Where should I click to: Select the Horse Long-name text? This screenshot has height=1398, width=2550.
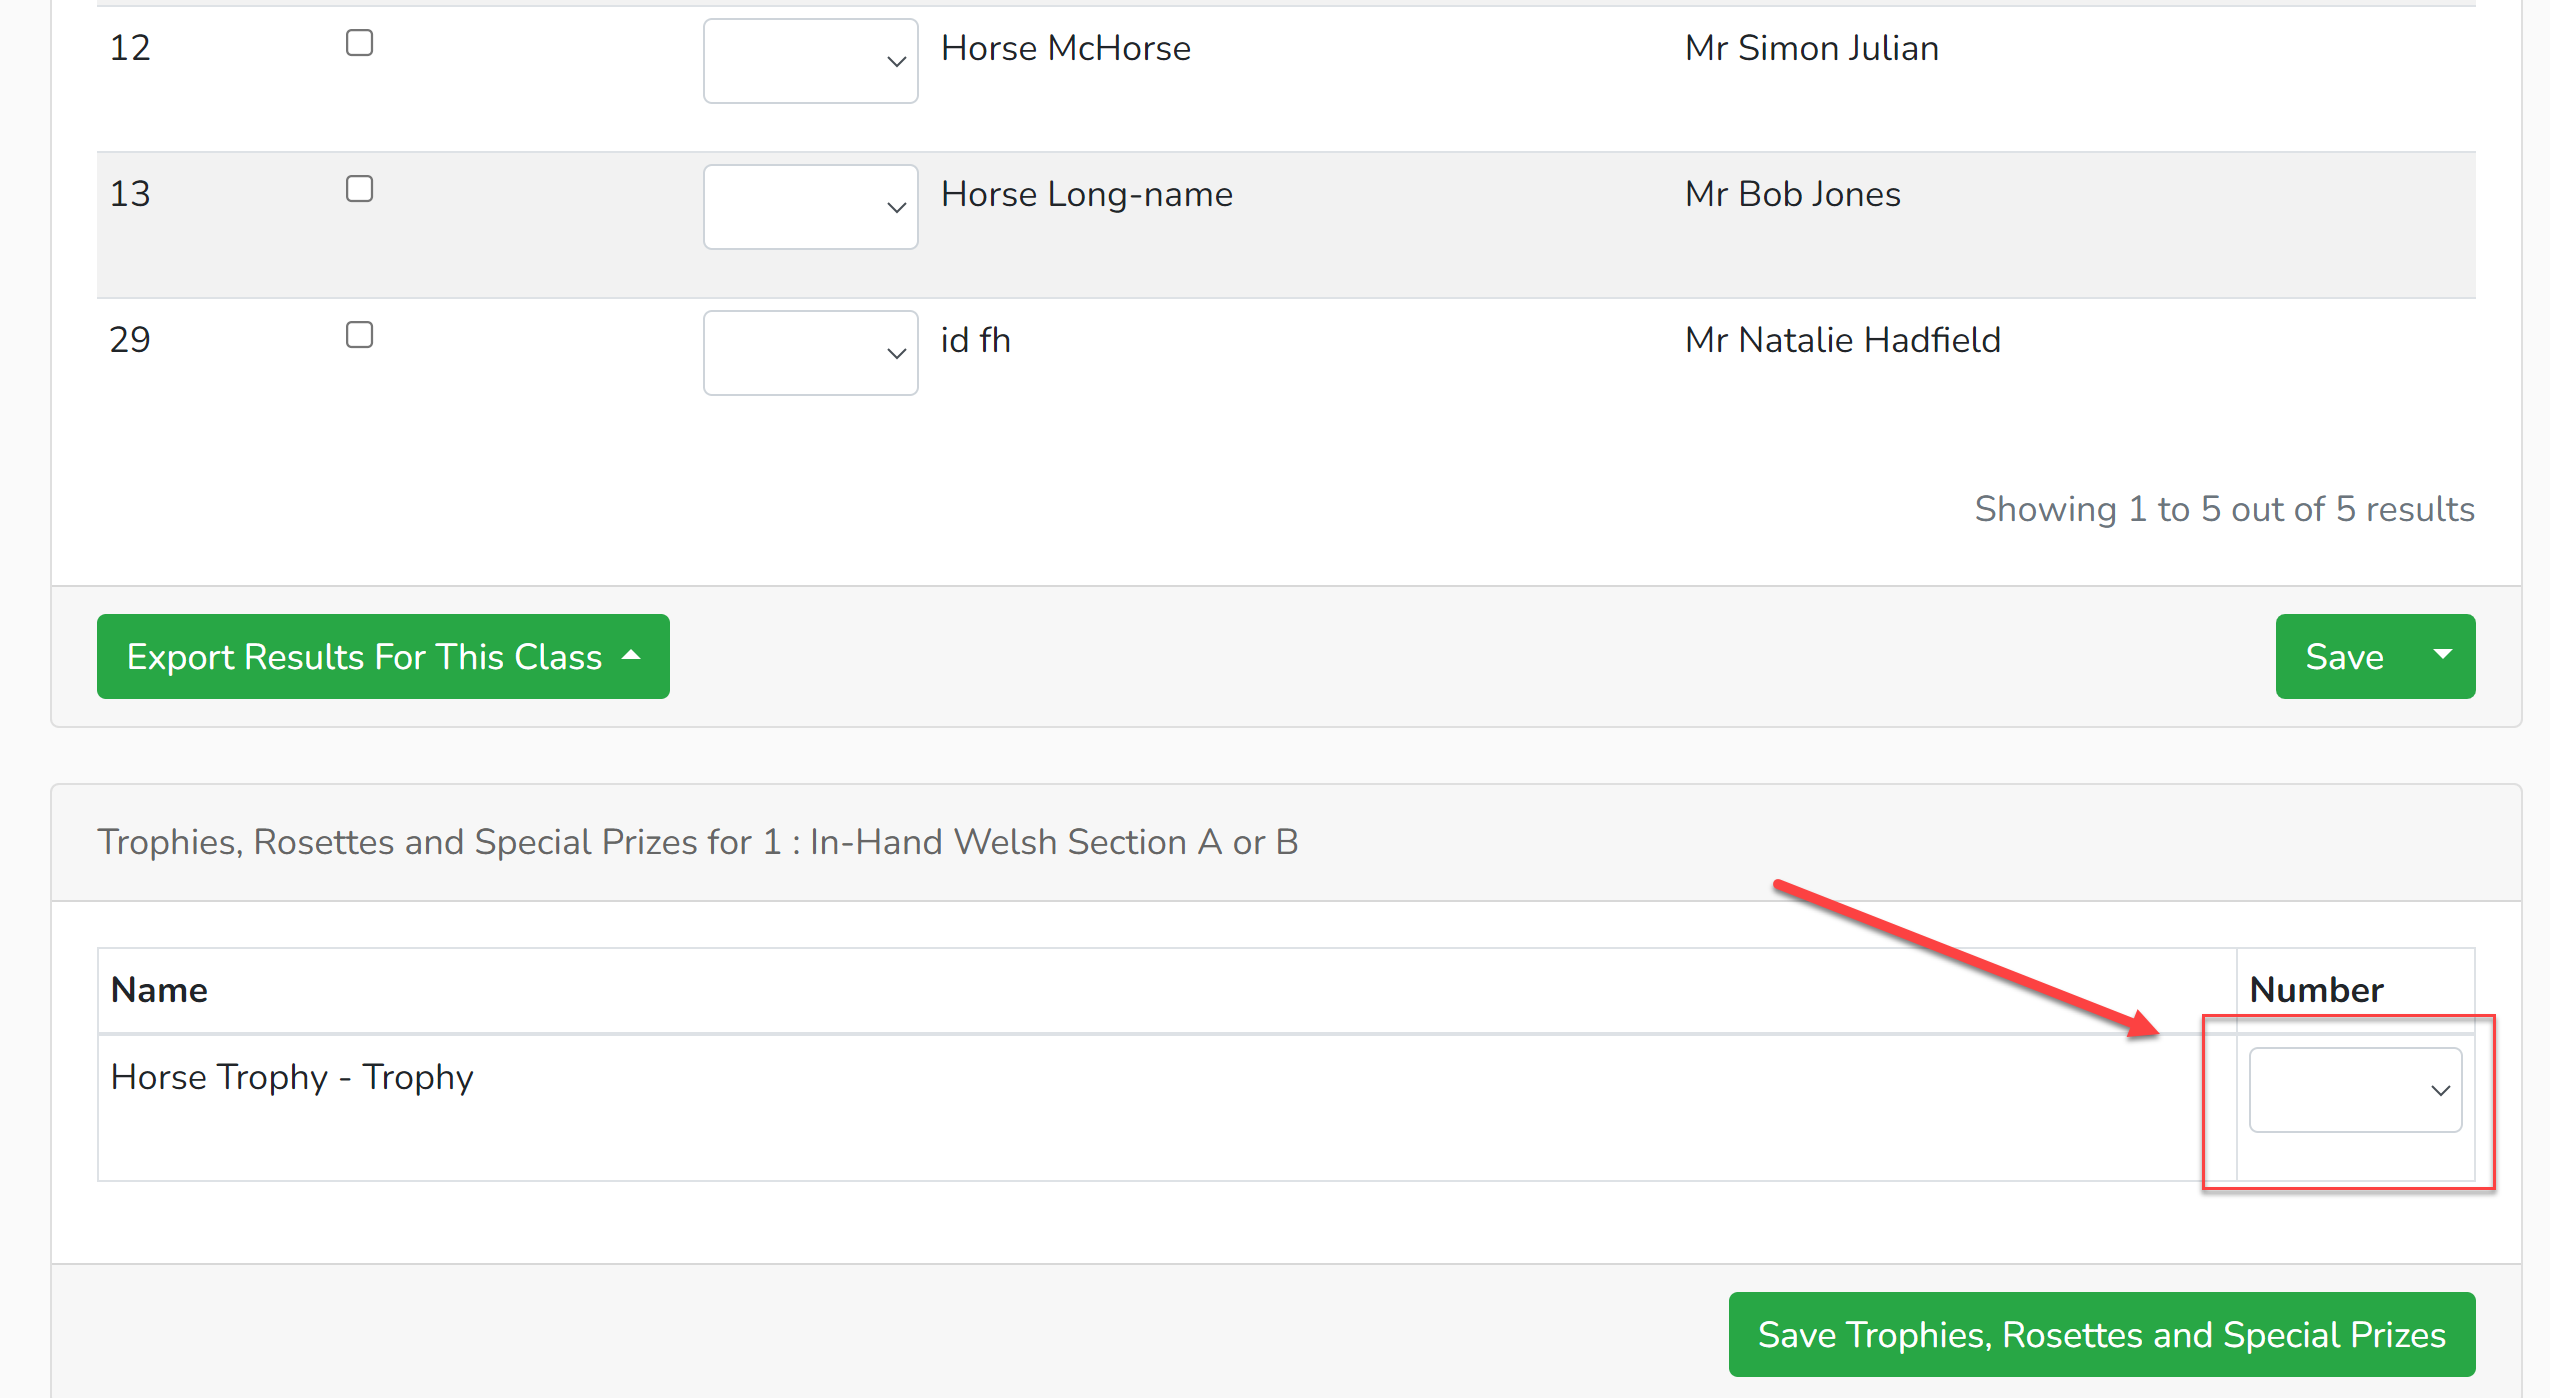coord(1087,194)
